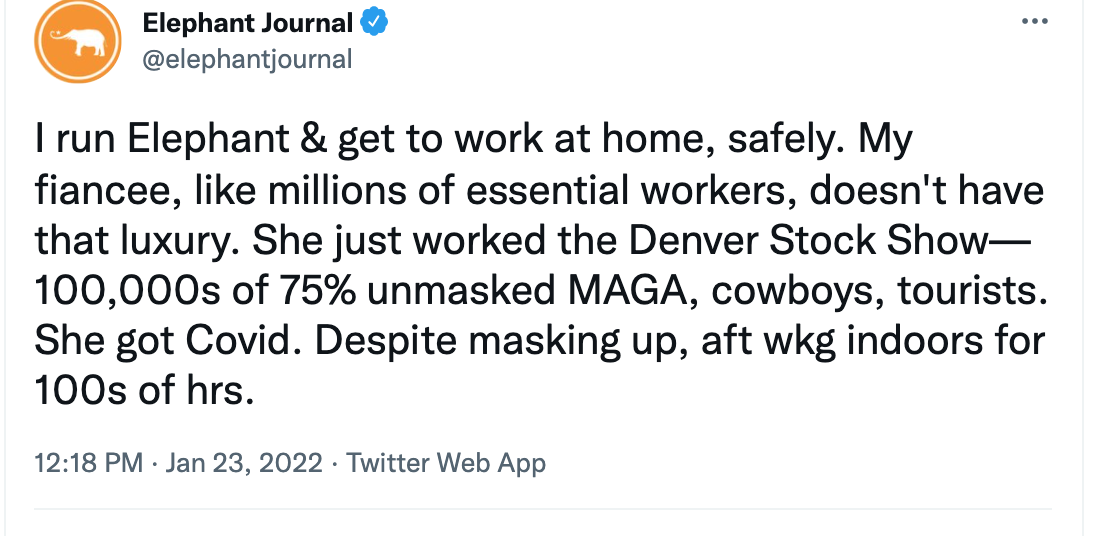
Task: Click the word "tourists" in the tweet
Action: [972, 291]
